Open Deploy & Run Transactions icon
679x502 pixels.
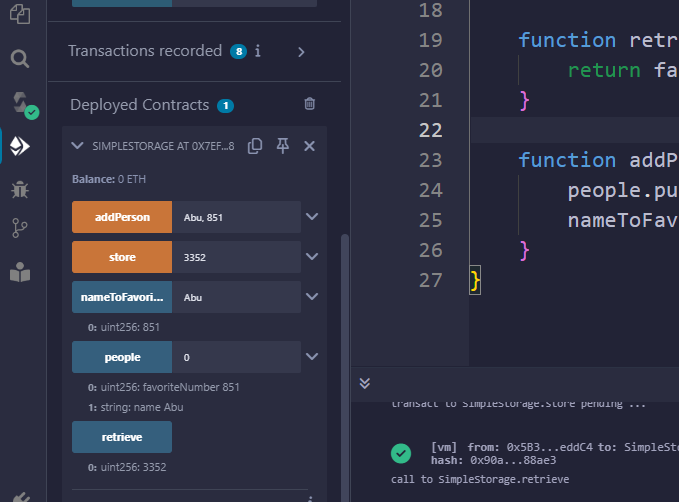click(x=20, y=147)
